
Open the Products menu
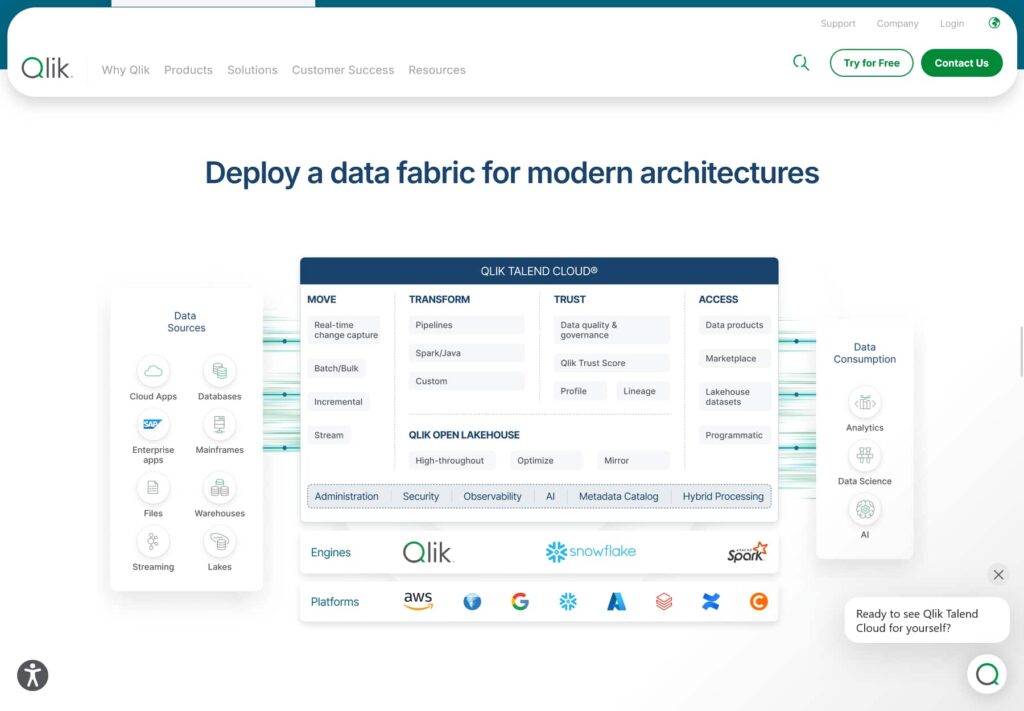click(188, 70)
